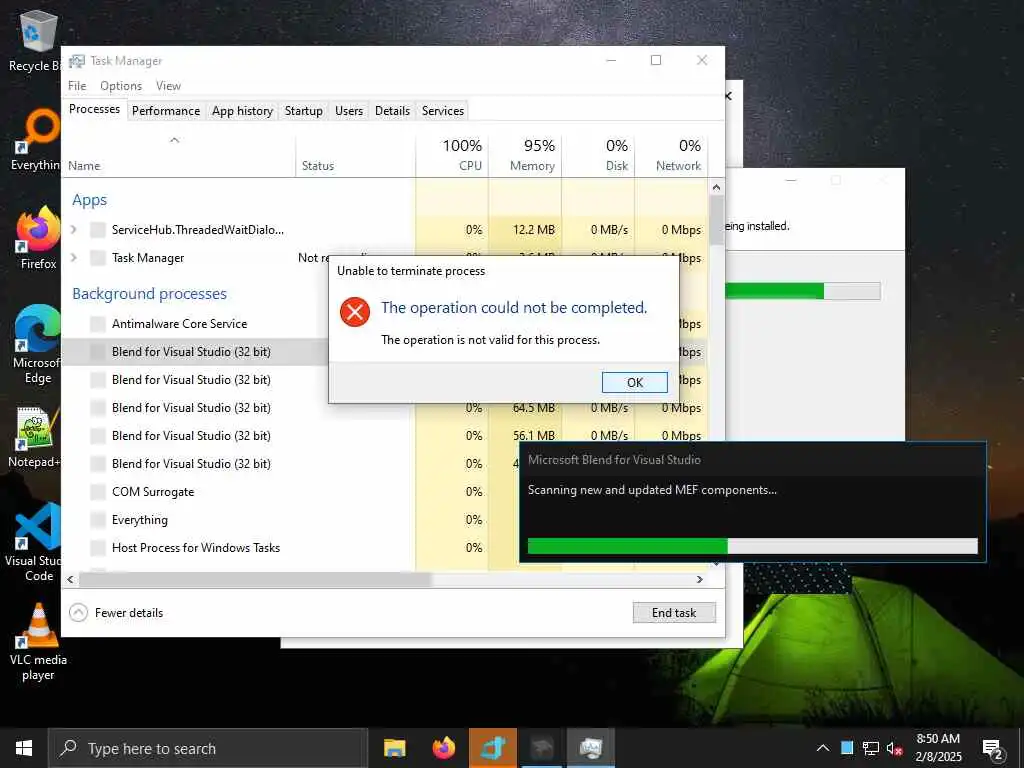Screen dimensions: 1024x768
Task: Expand the Task Manager app row
Action: click(74, 257)
